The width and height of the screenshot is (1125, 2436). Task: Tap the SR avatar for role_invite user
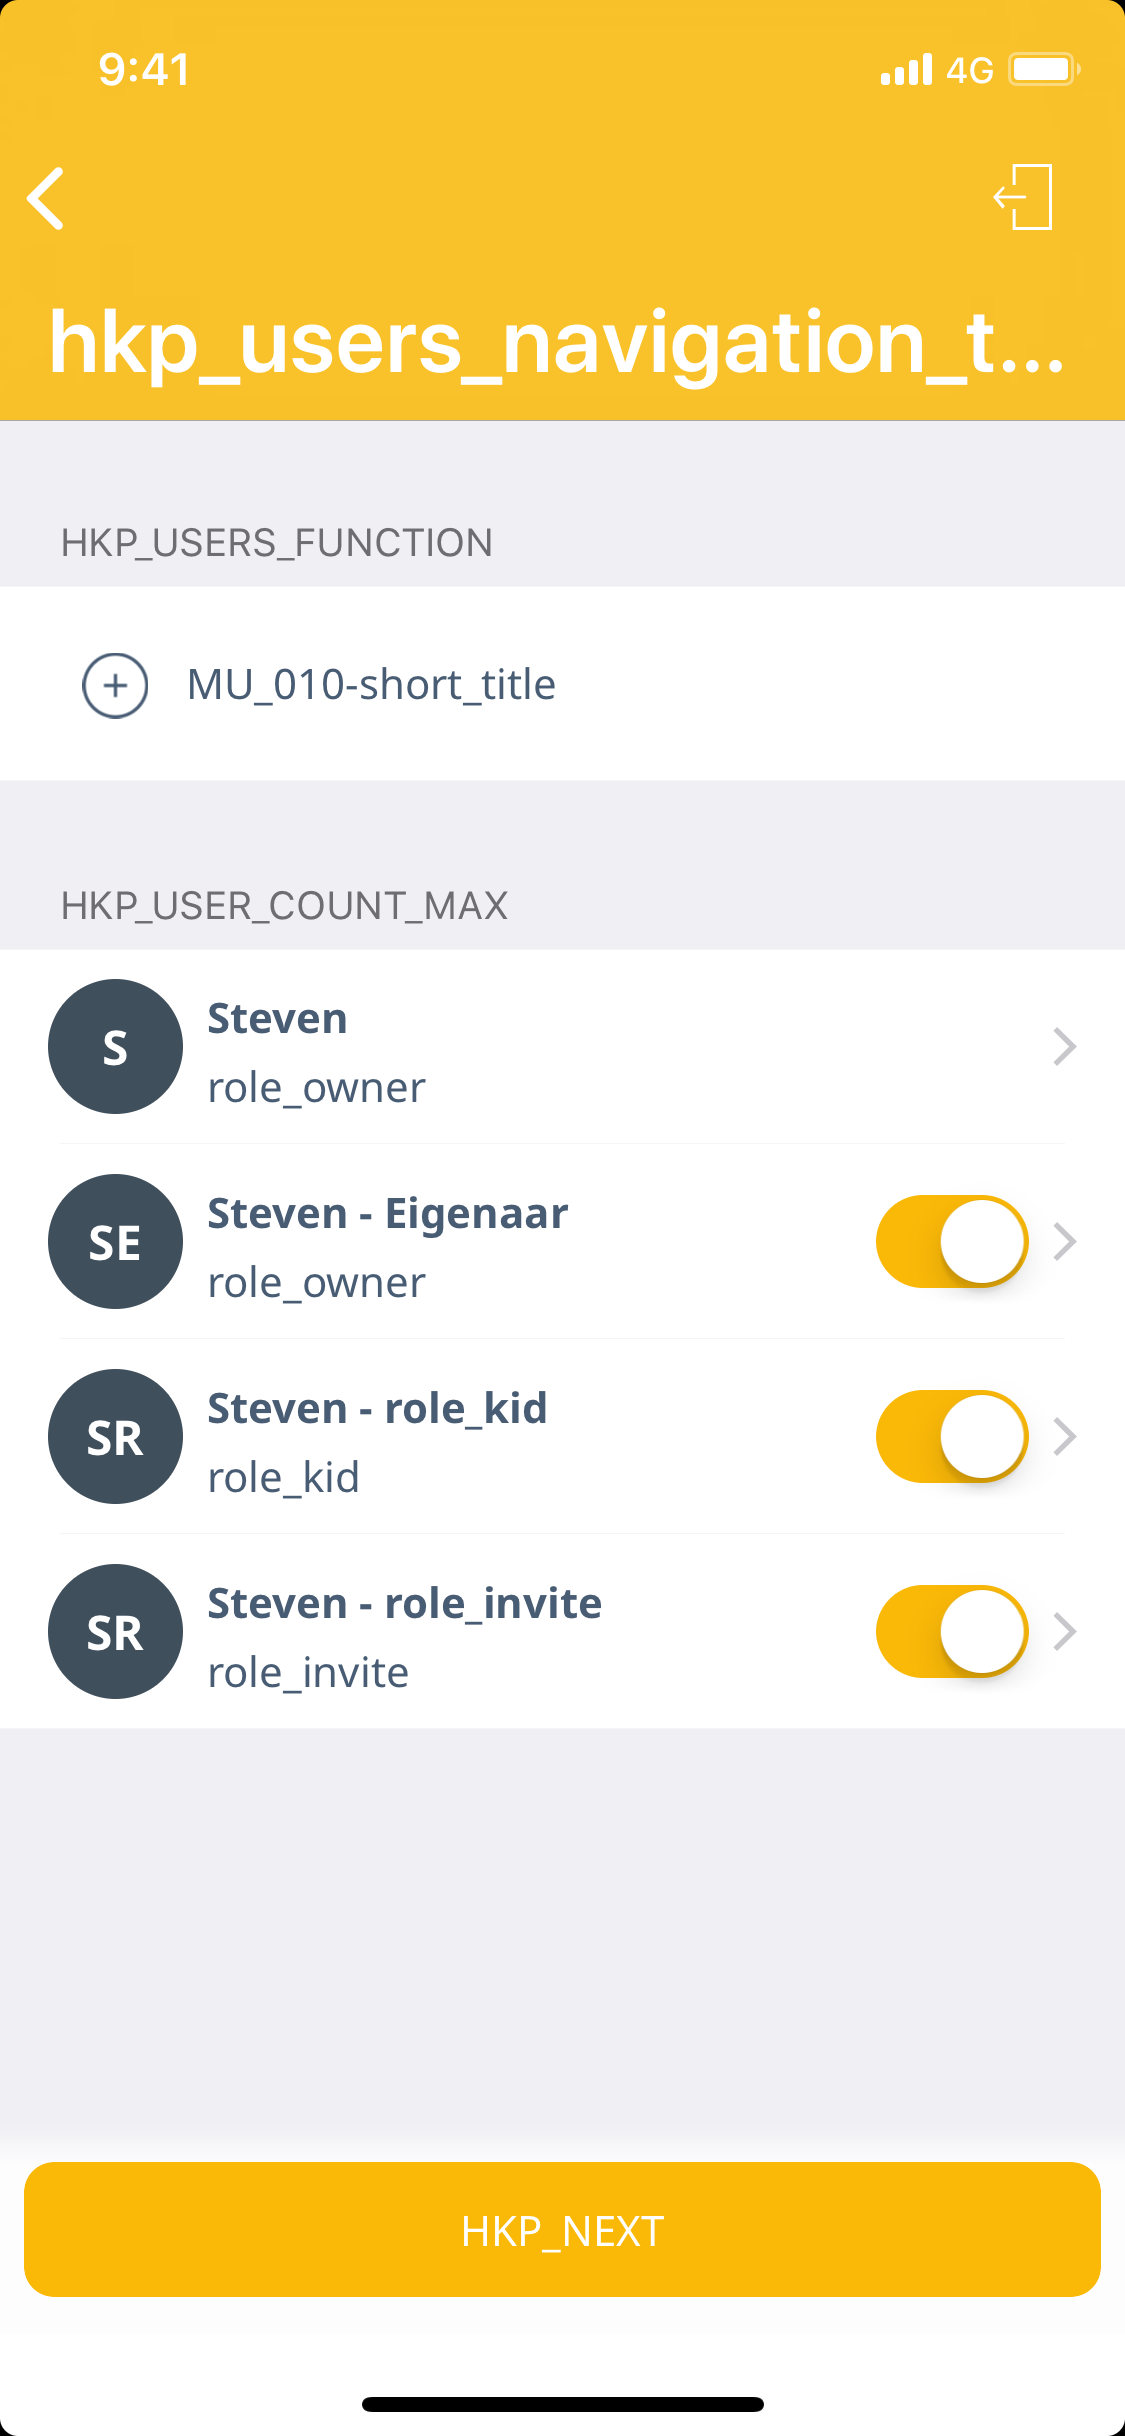coord(115,1631)
